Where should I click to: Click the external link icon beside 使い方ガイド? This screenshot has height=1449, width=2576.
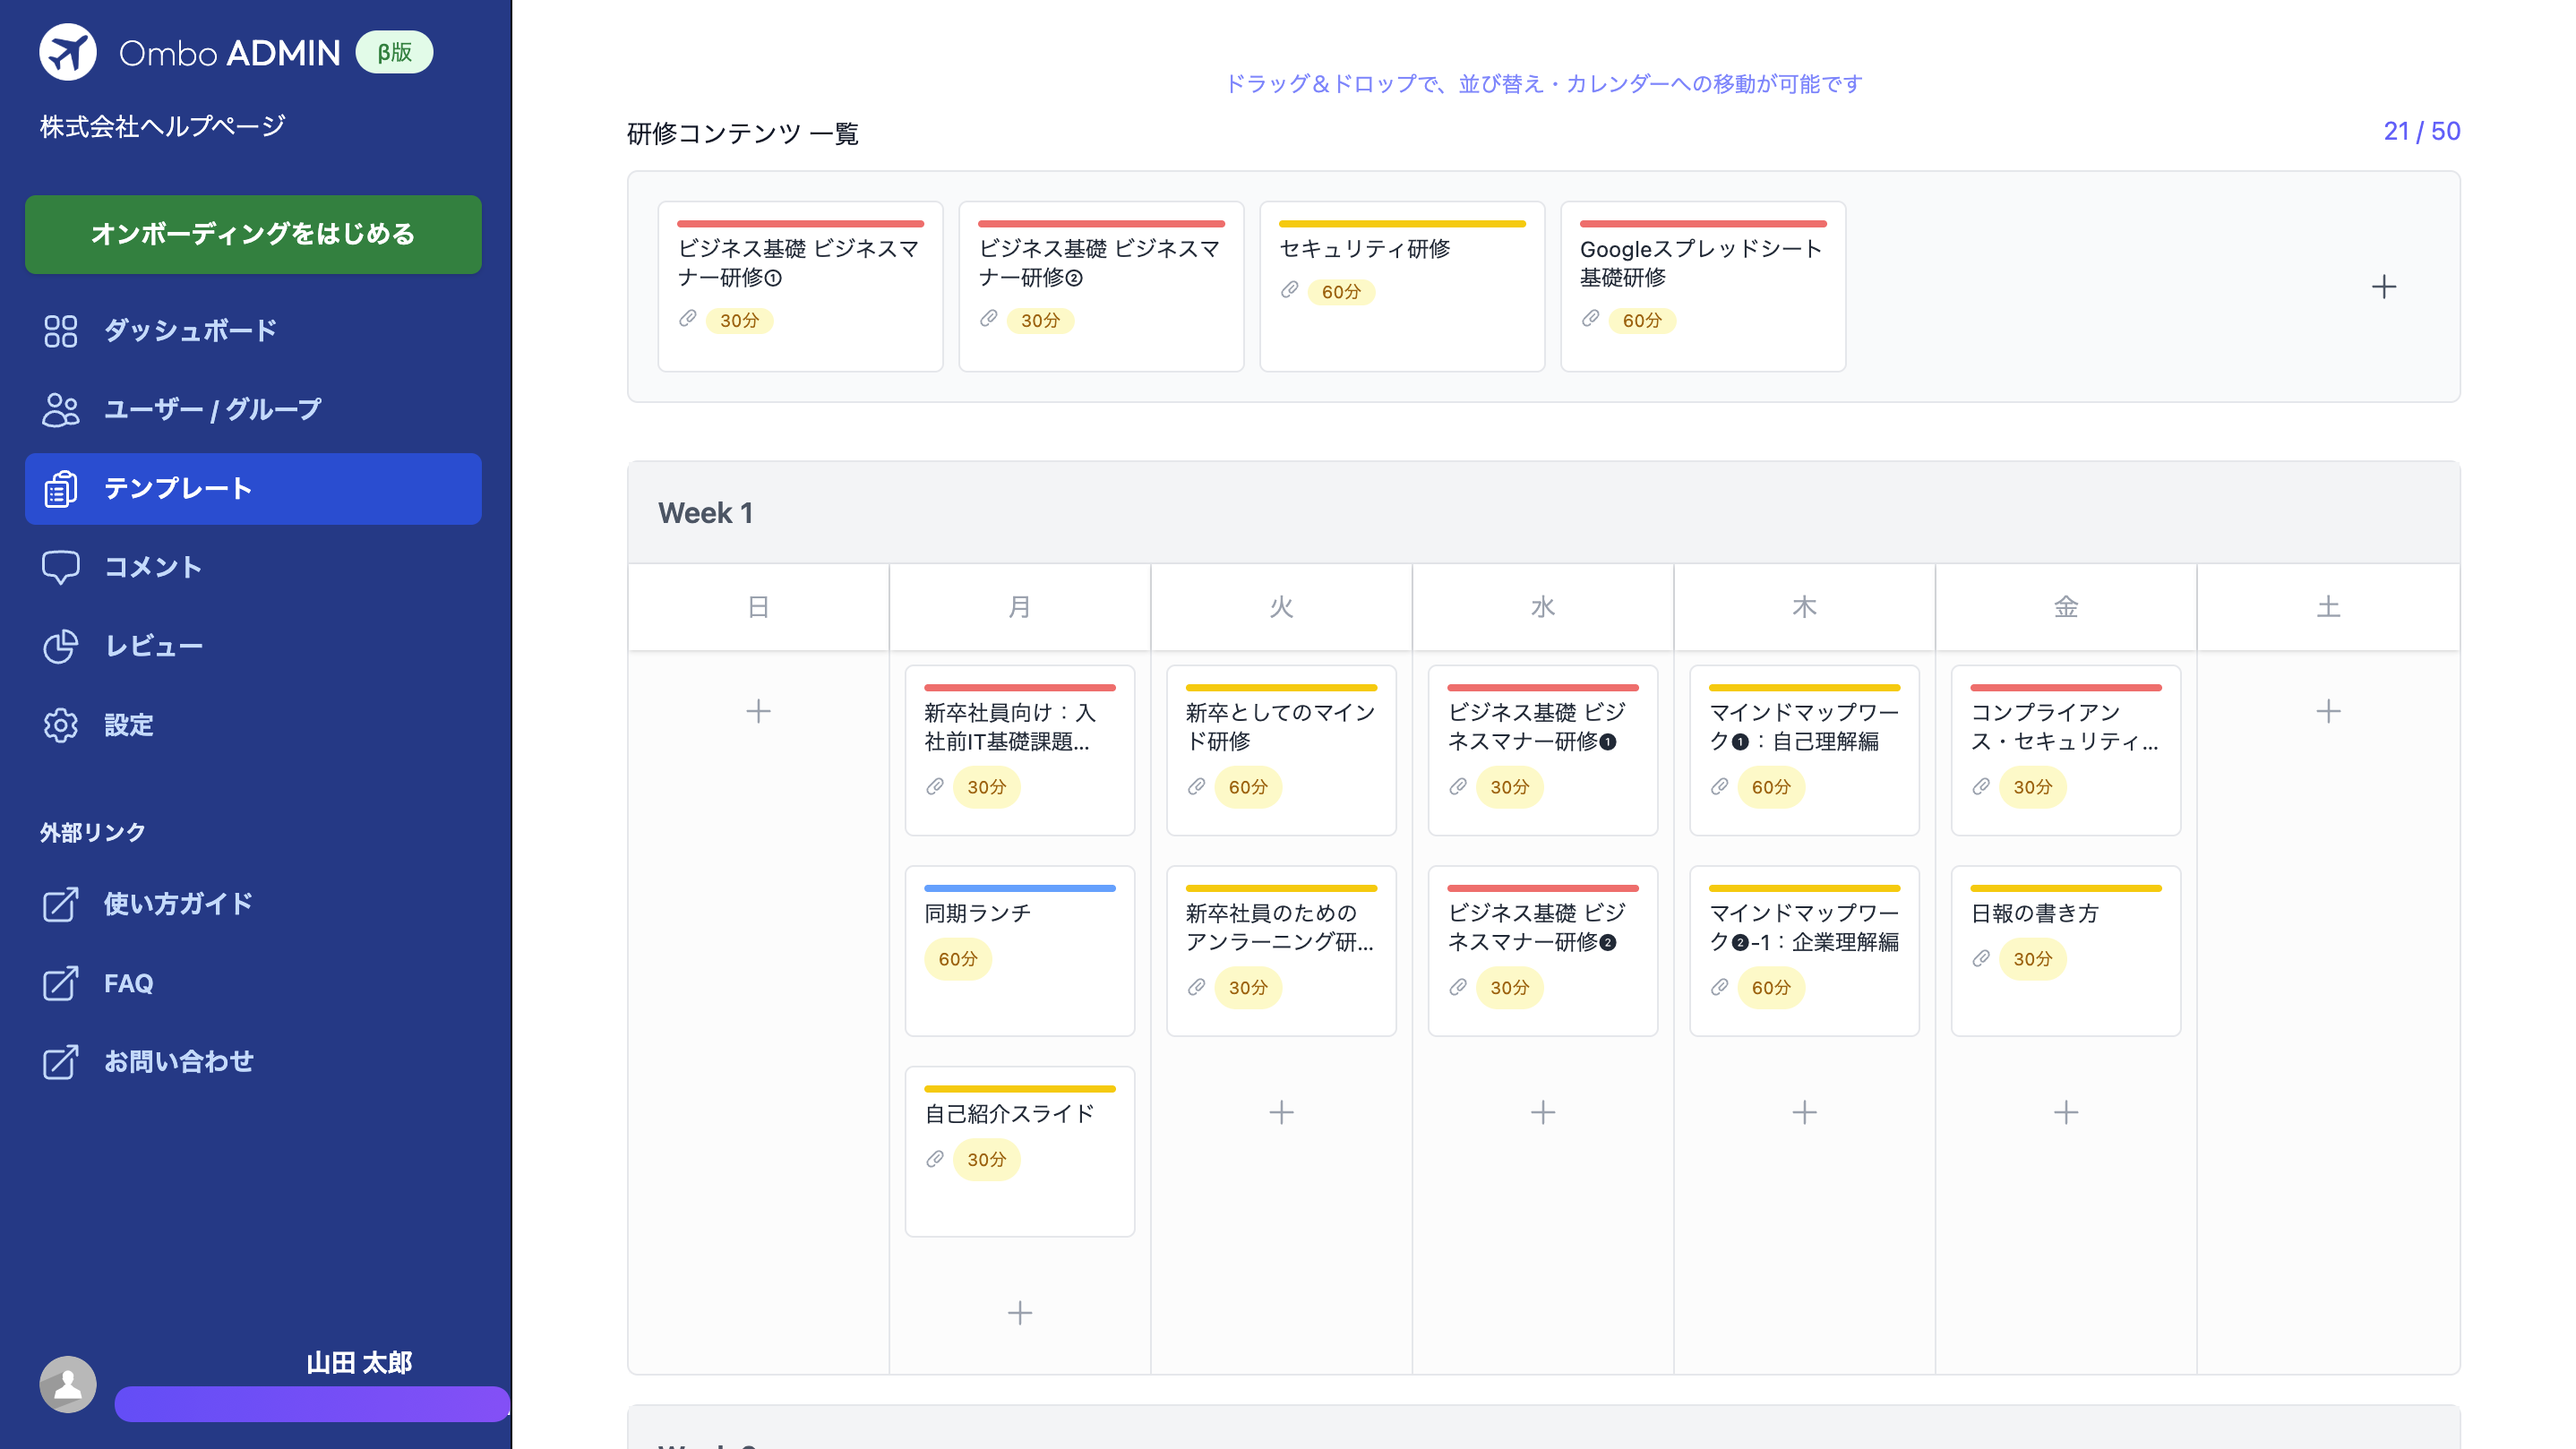(60, 904)
